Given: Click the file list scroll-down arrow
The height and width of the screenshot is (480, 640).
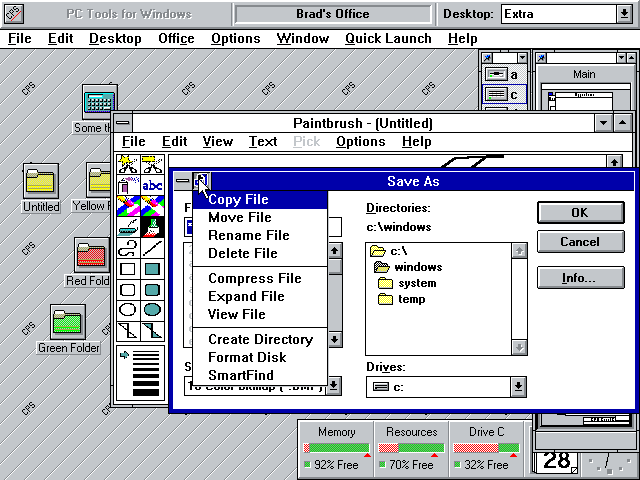Looking at the screenshot, I should click(x=335, y=340).
